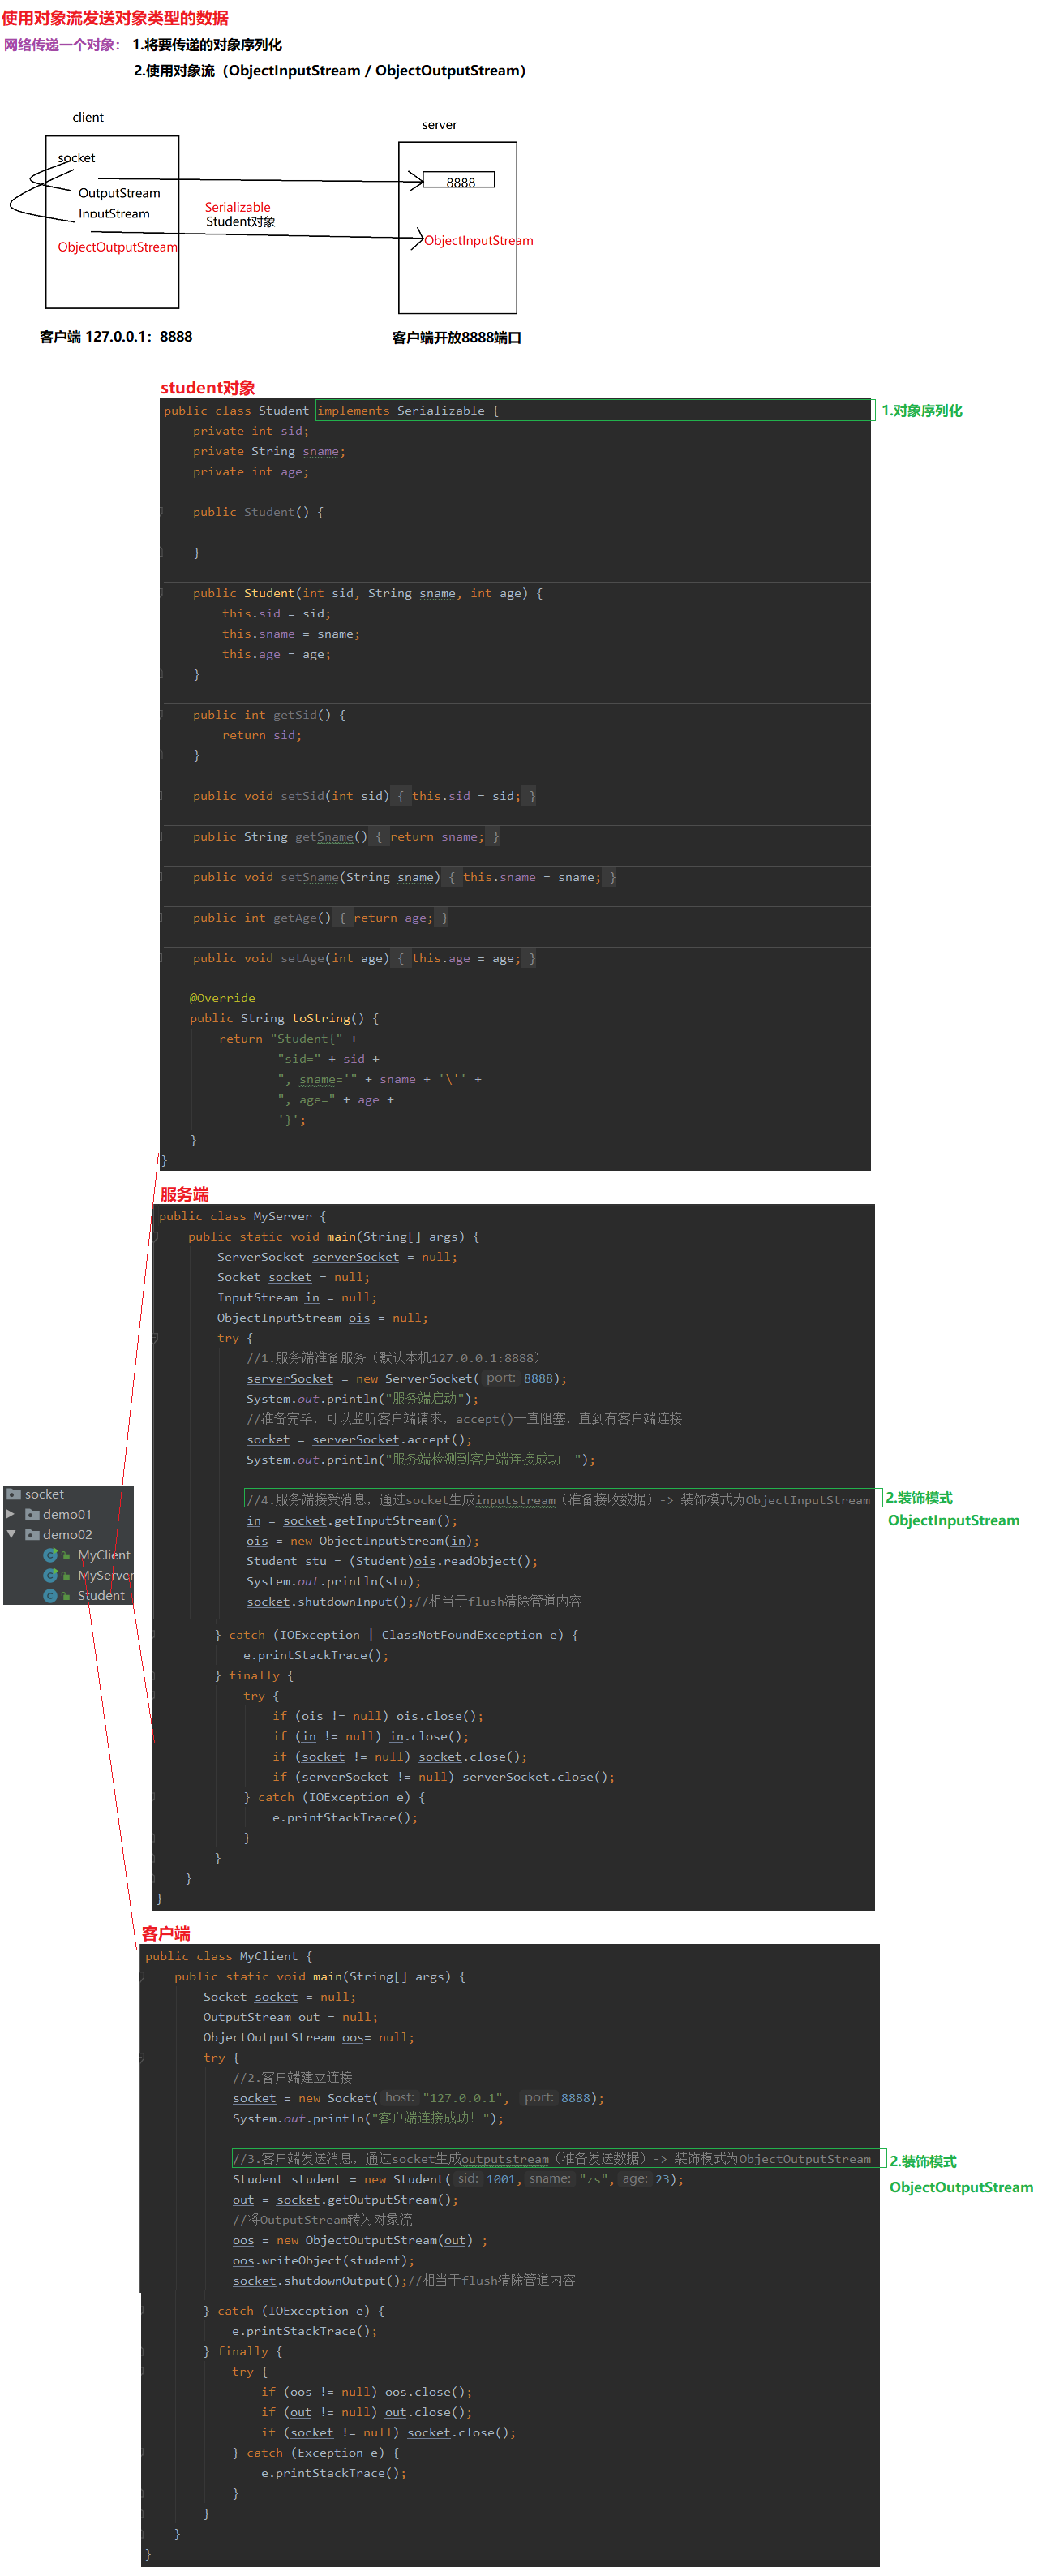
Task: Click the green lock icon beside MyClient
Action: (x=66, y=1555)
